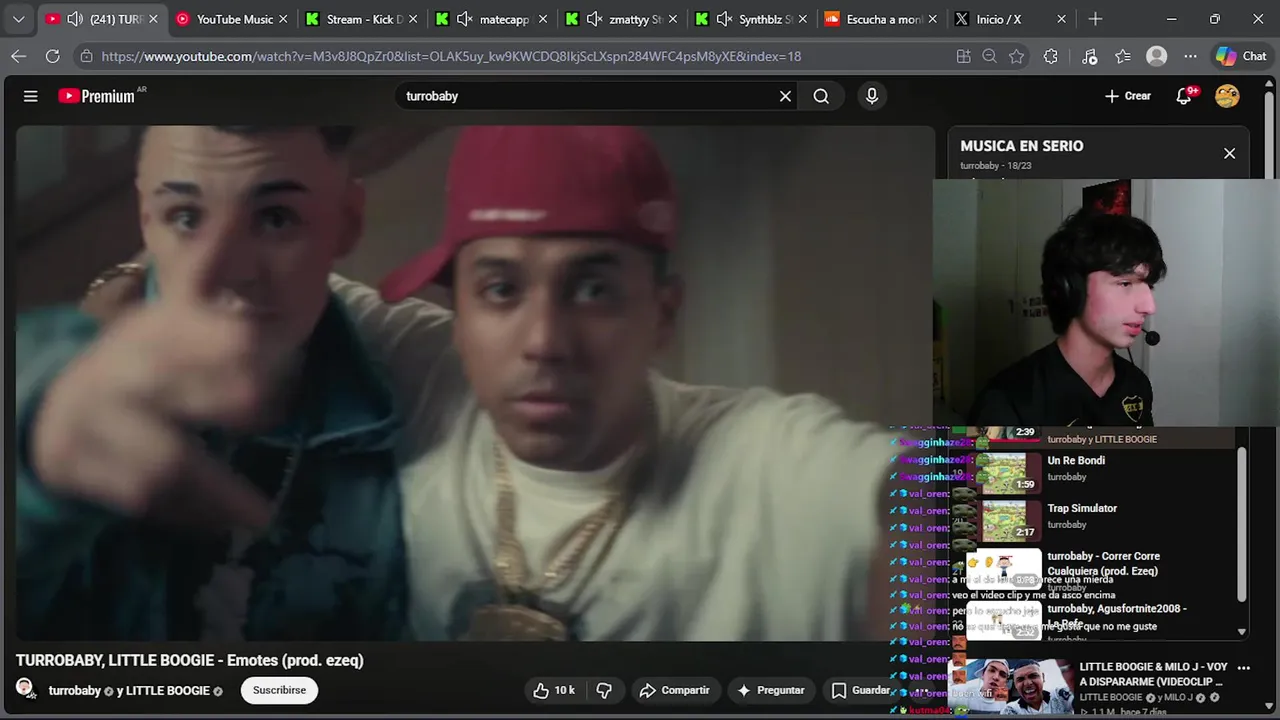This screenshot has width=1280, height=720.
Task: View site information lock icon
Action: click(x=87, y=57)
